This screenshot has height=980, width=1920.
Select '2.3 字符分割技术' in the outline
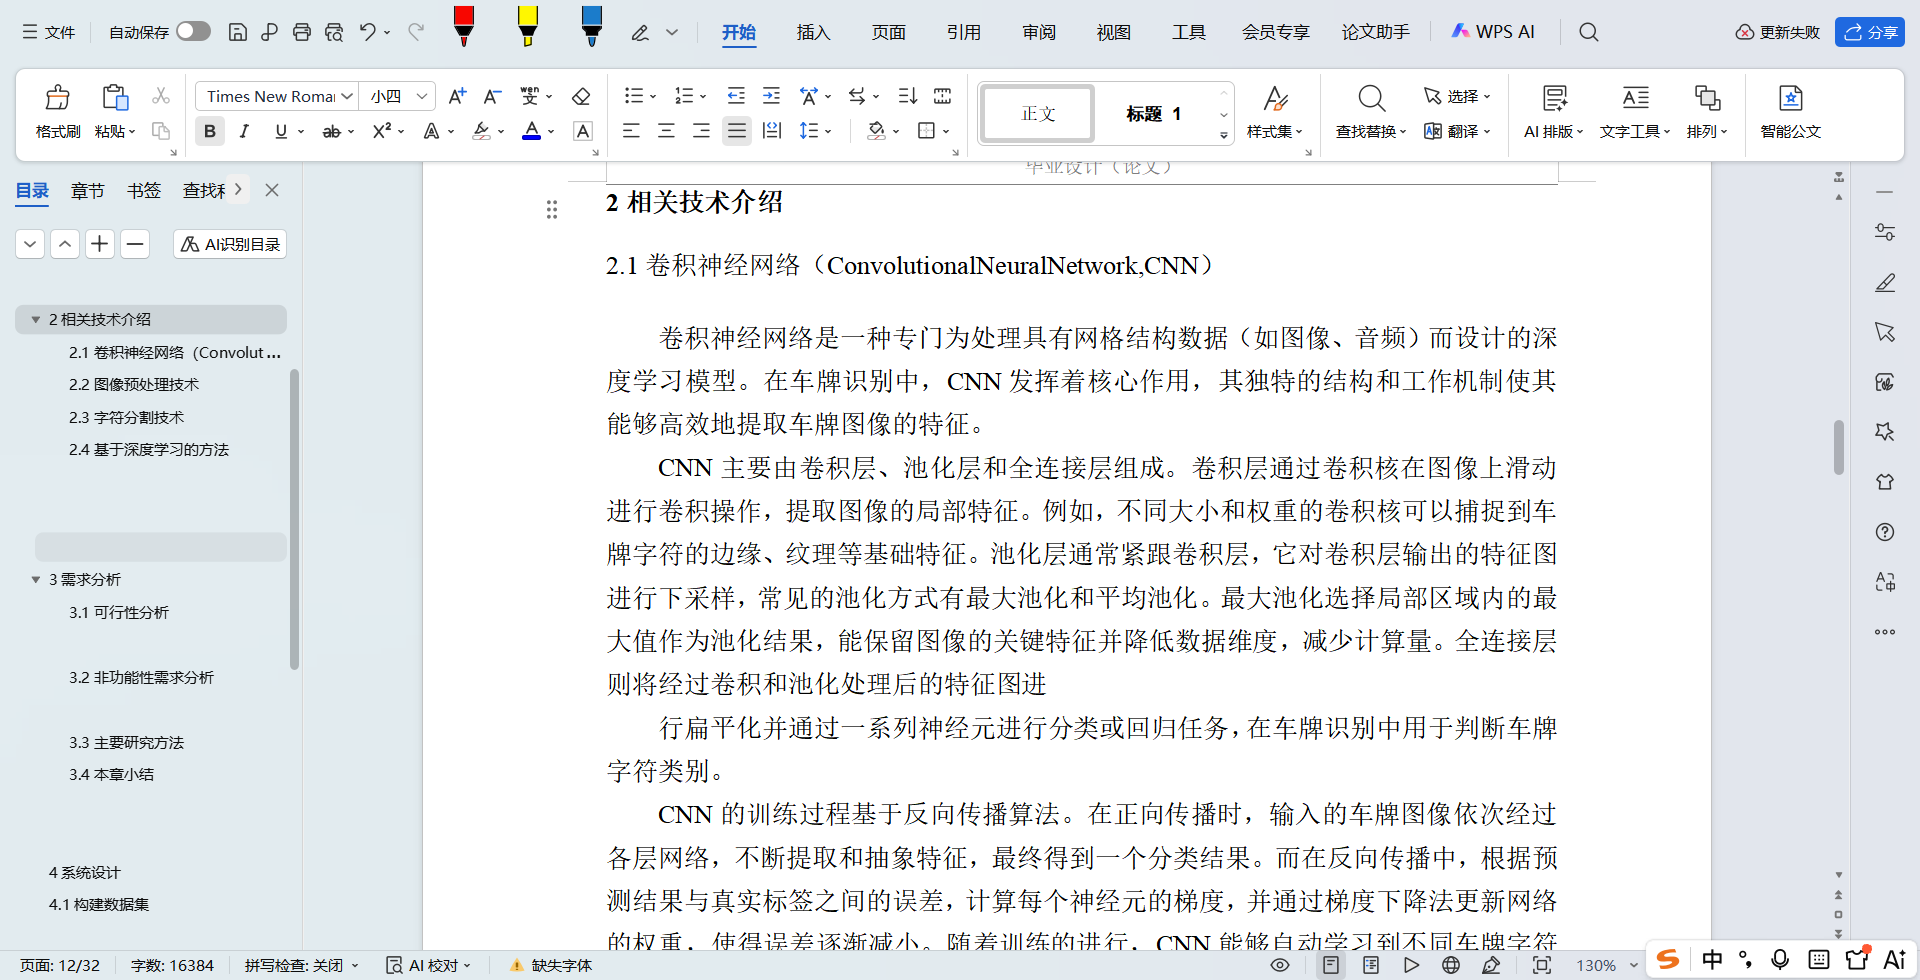[x=126, y=417]
